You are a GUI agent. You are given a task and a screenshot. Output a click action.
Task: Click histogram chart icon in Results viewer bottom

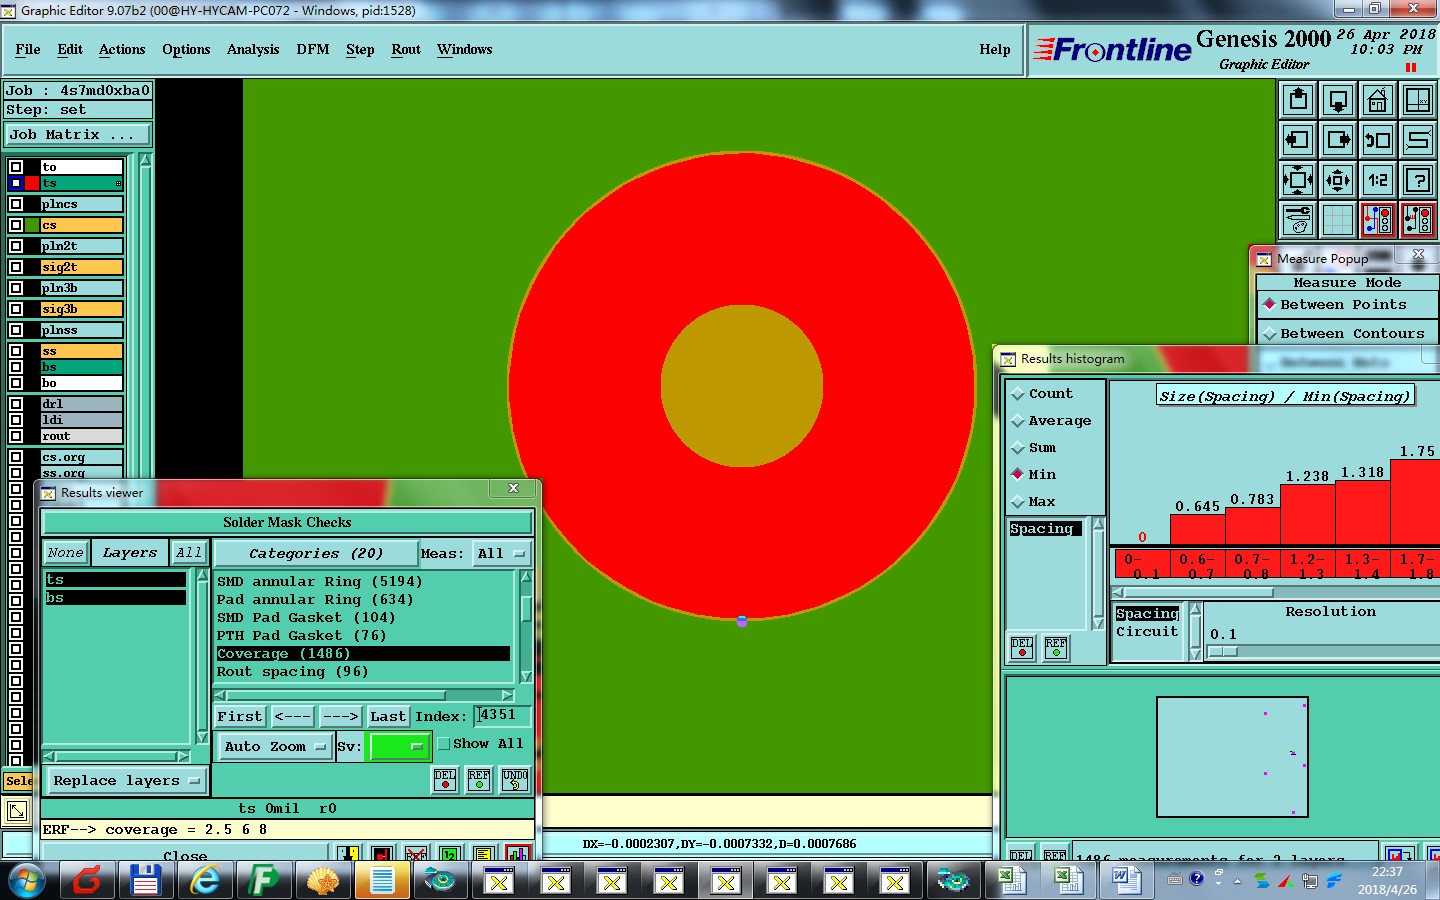518,853
